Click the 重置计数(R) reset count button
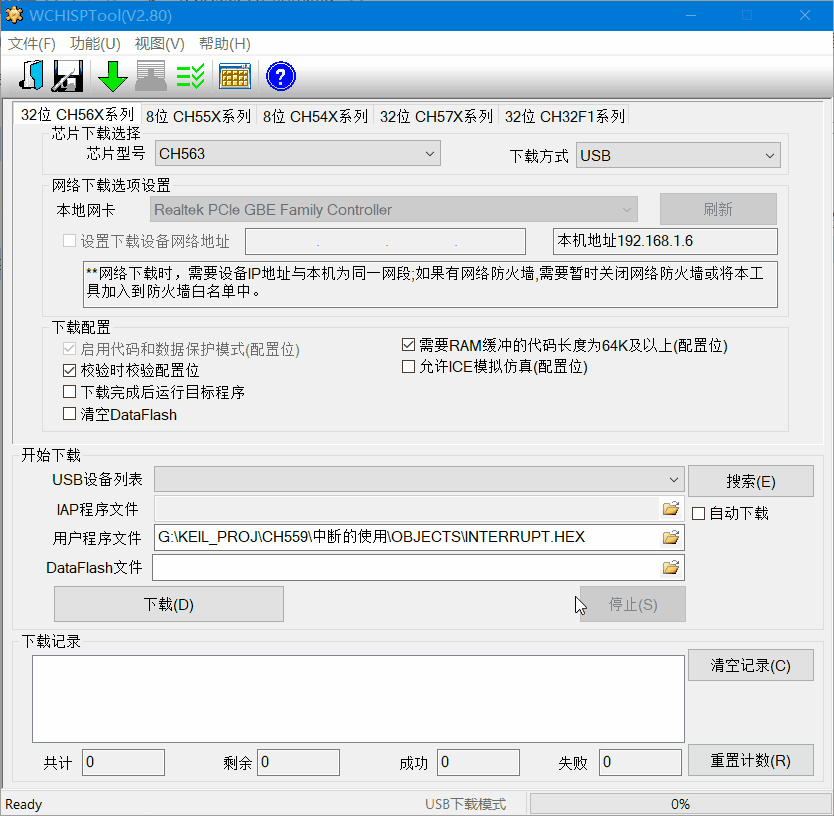Viewport: 834px width, 816px height. pos(750,760)
